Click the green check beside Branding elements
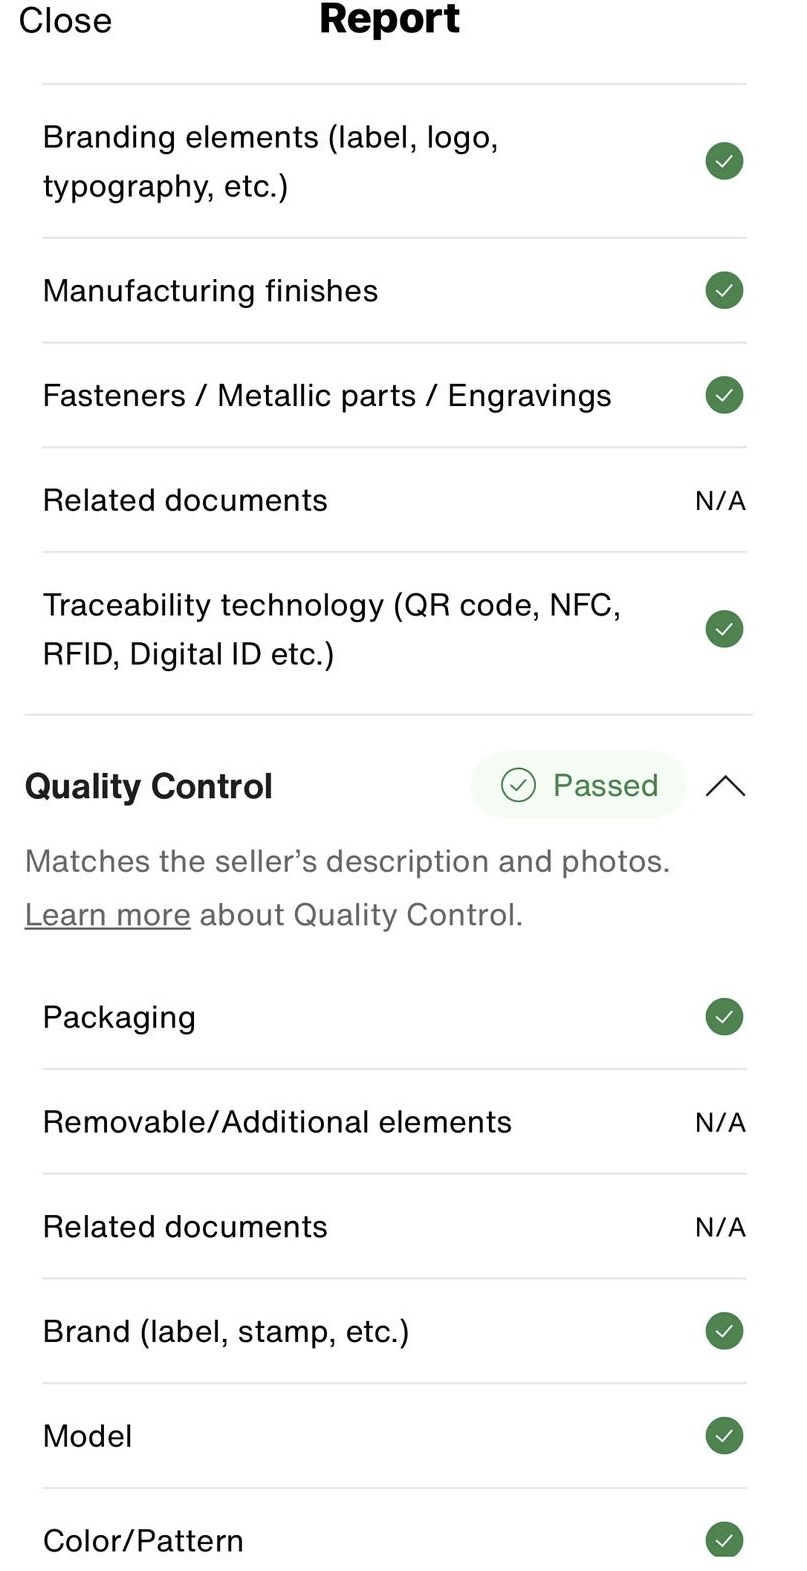This screenshot has width=807, height=1571. [724, 161]
